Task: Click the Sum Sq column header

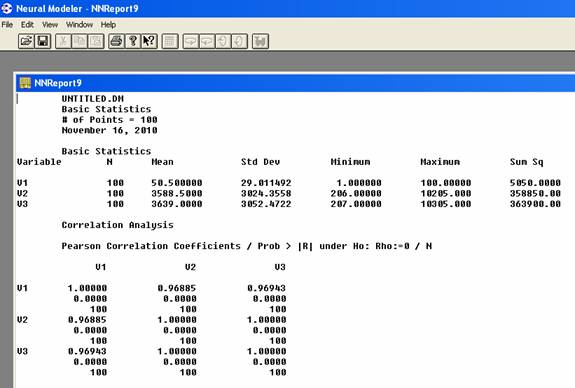Action: pyautogui.click(x=527, y=162)
